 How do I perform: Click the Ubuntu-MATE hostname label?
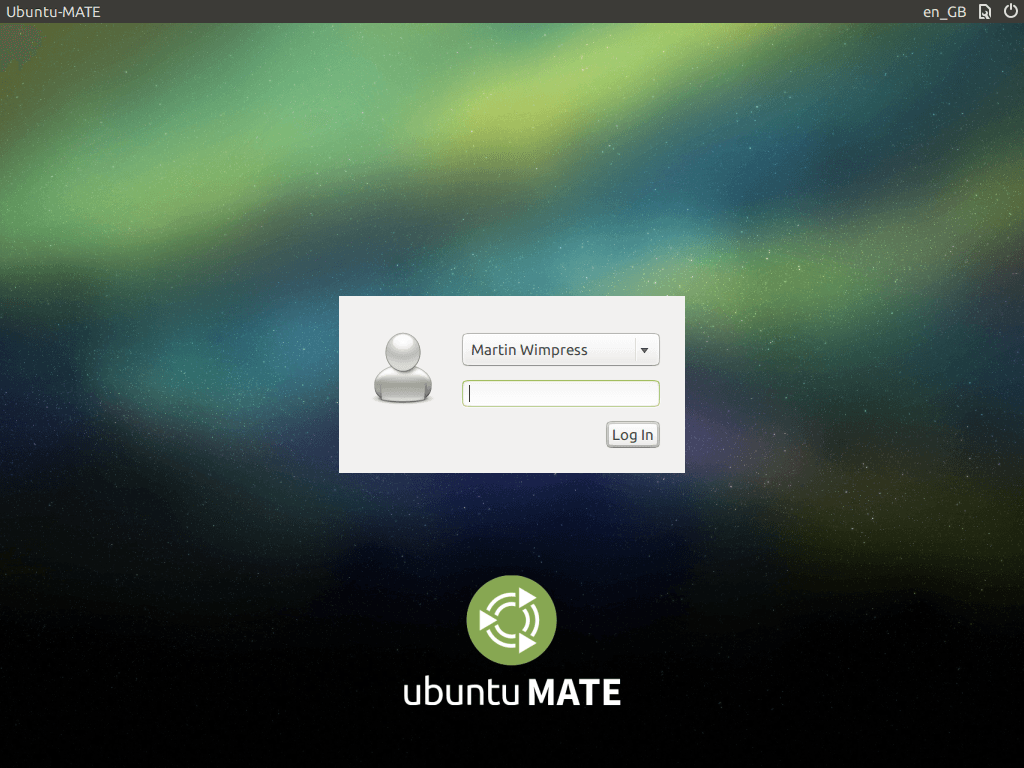click(53, 11)
